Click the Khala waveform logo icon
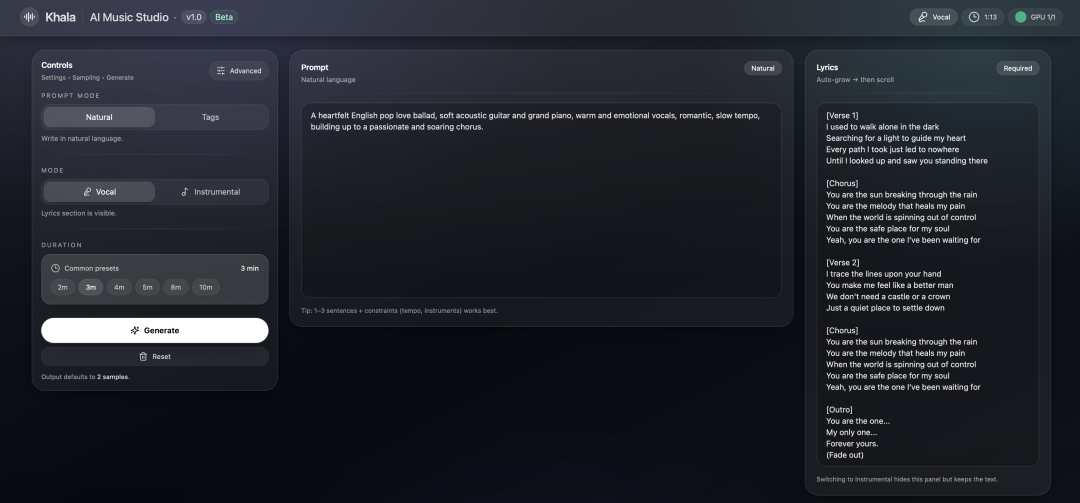Screen dimensions: 1080x503 tap(29, 17)
